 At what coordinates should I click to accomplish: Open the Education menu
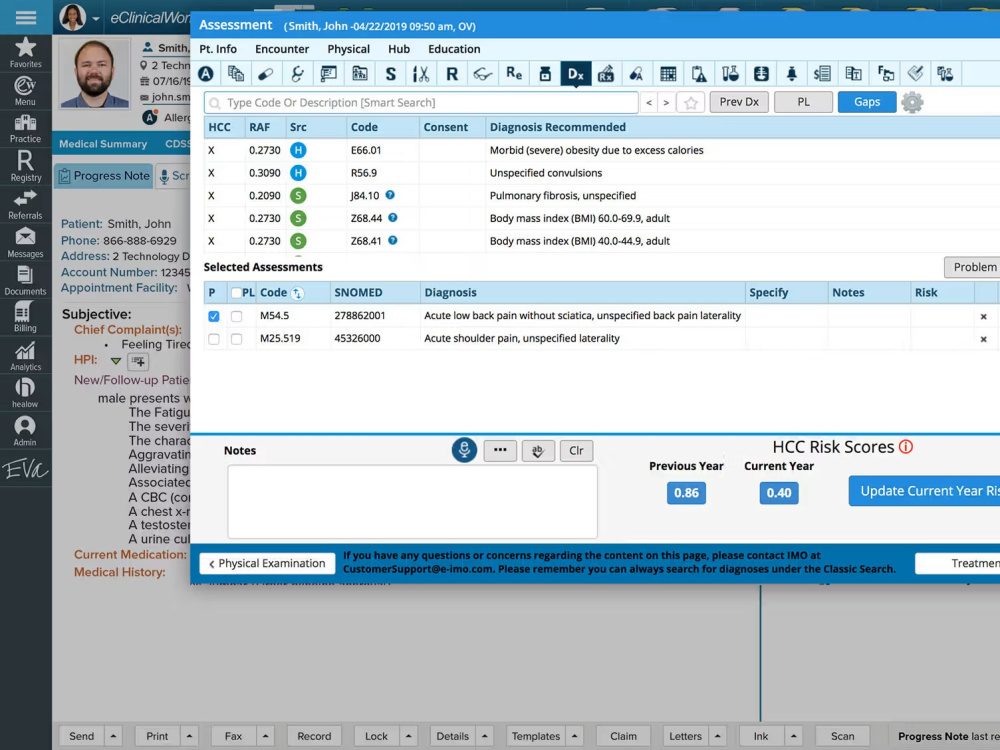coord(454,49)
